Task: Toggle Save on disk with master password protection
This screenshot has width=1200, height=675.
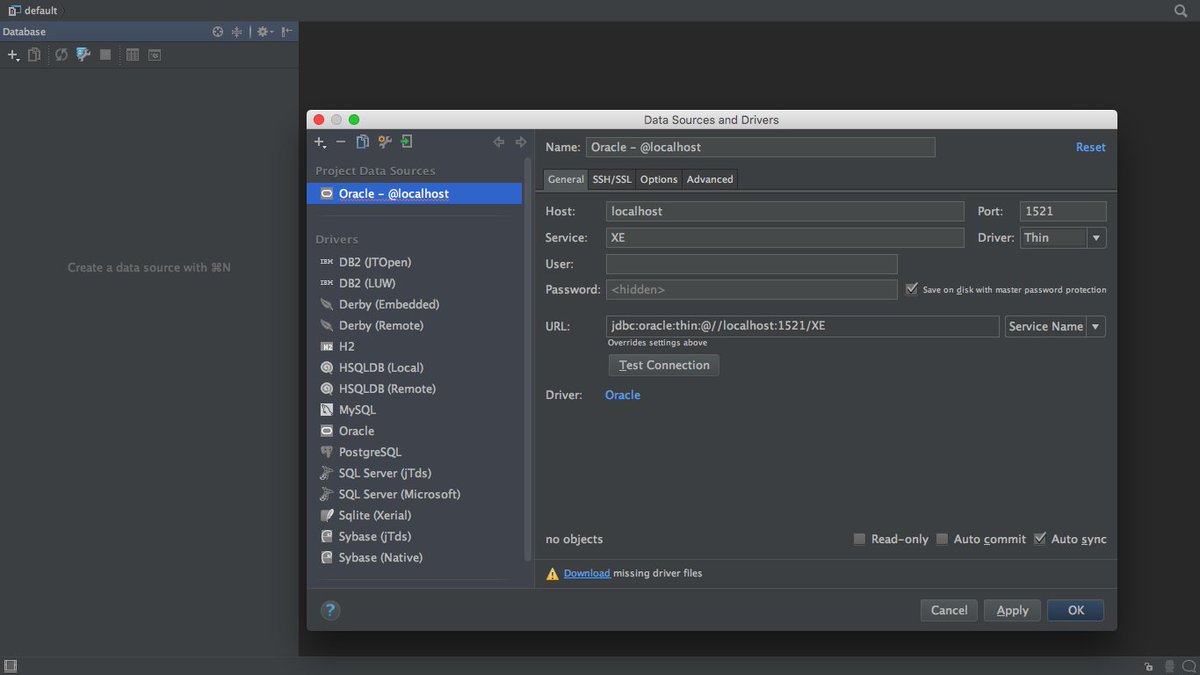Action: pos(912,289)
